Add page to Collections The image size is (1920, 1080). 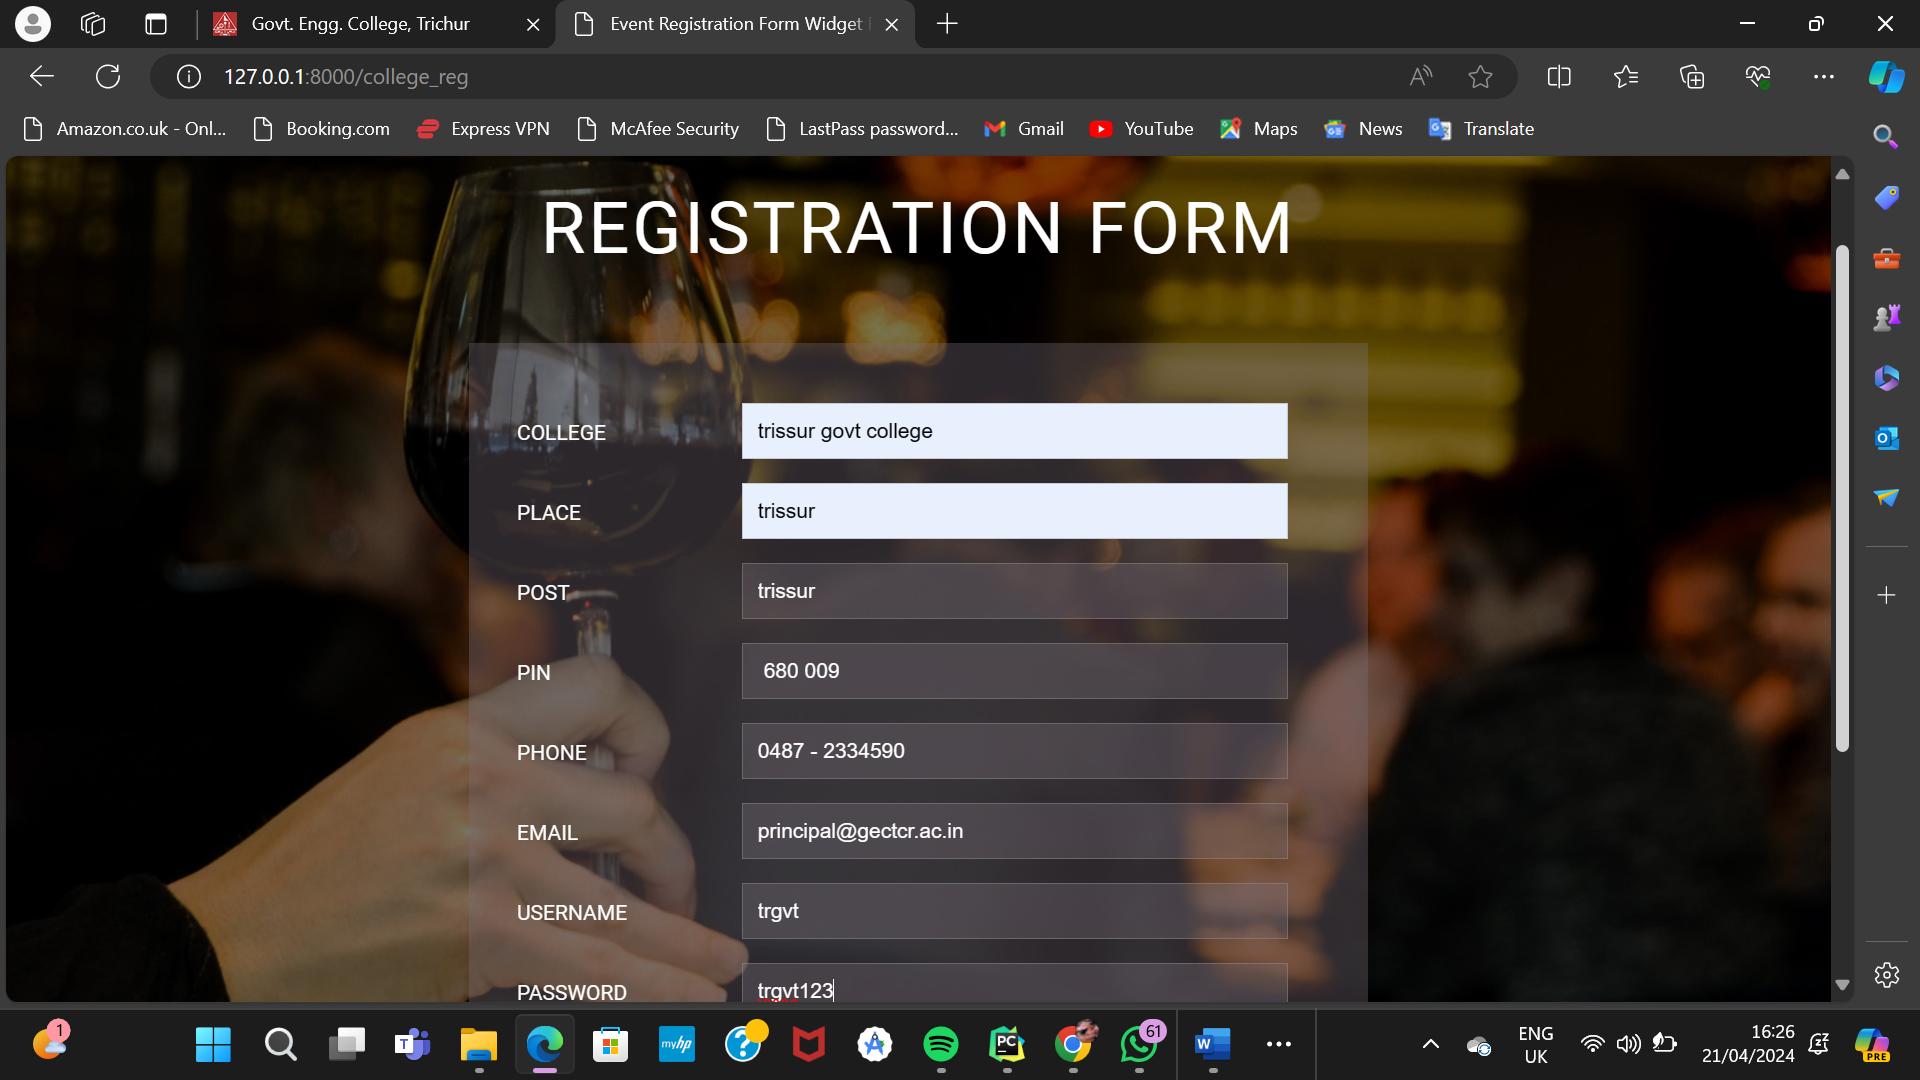pyautogui.click(x=1692, y=76)
